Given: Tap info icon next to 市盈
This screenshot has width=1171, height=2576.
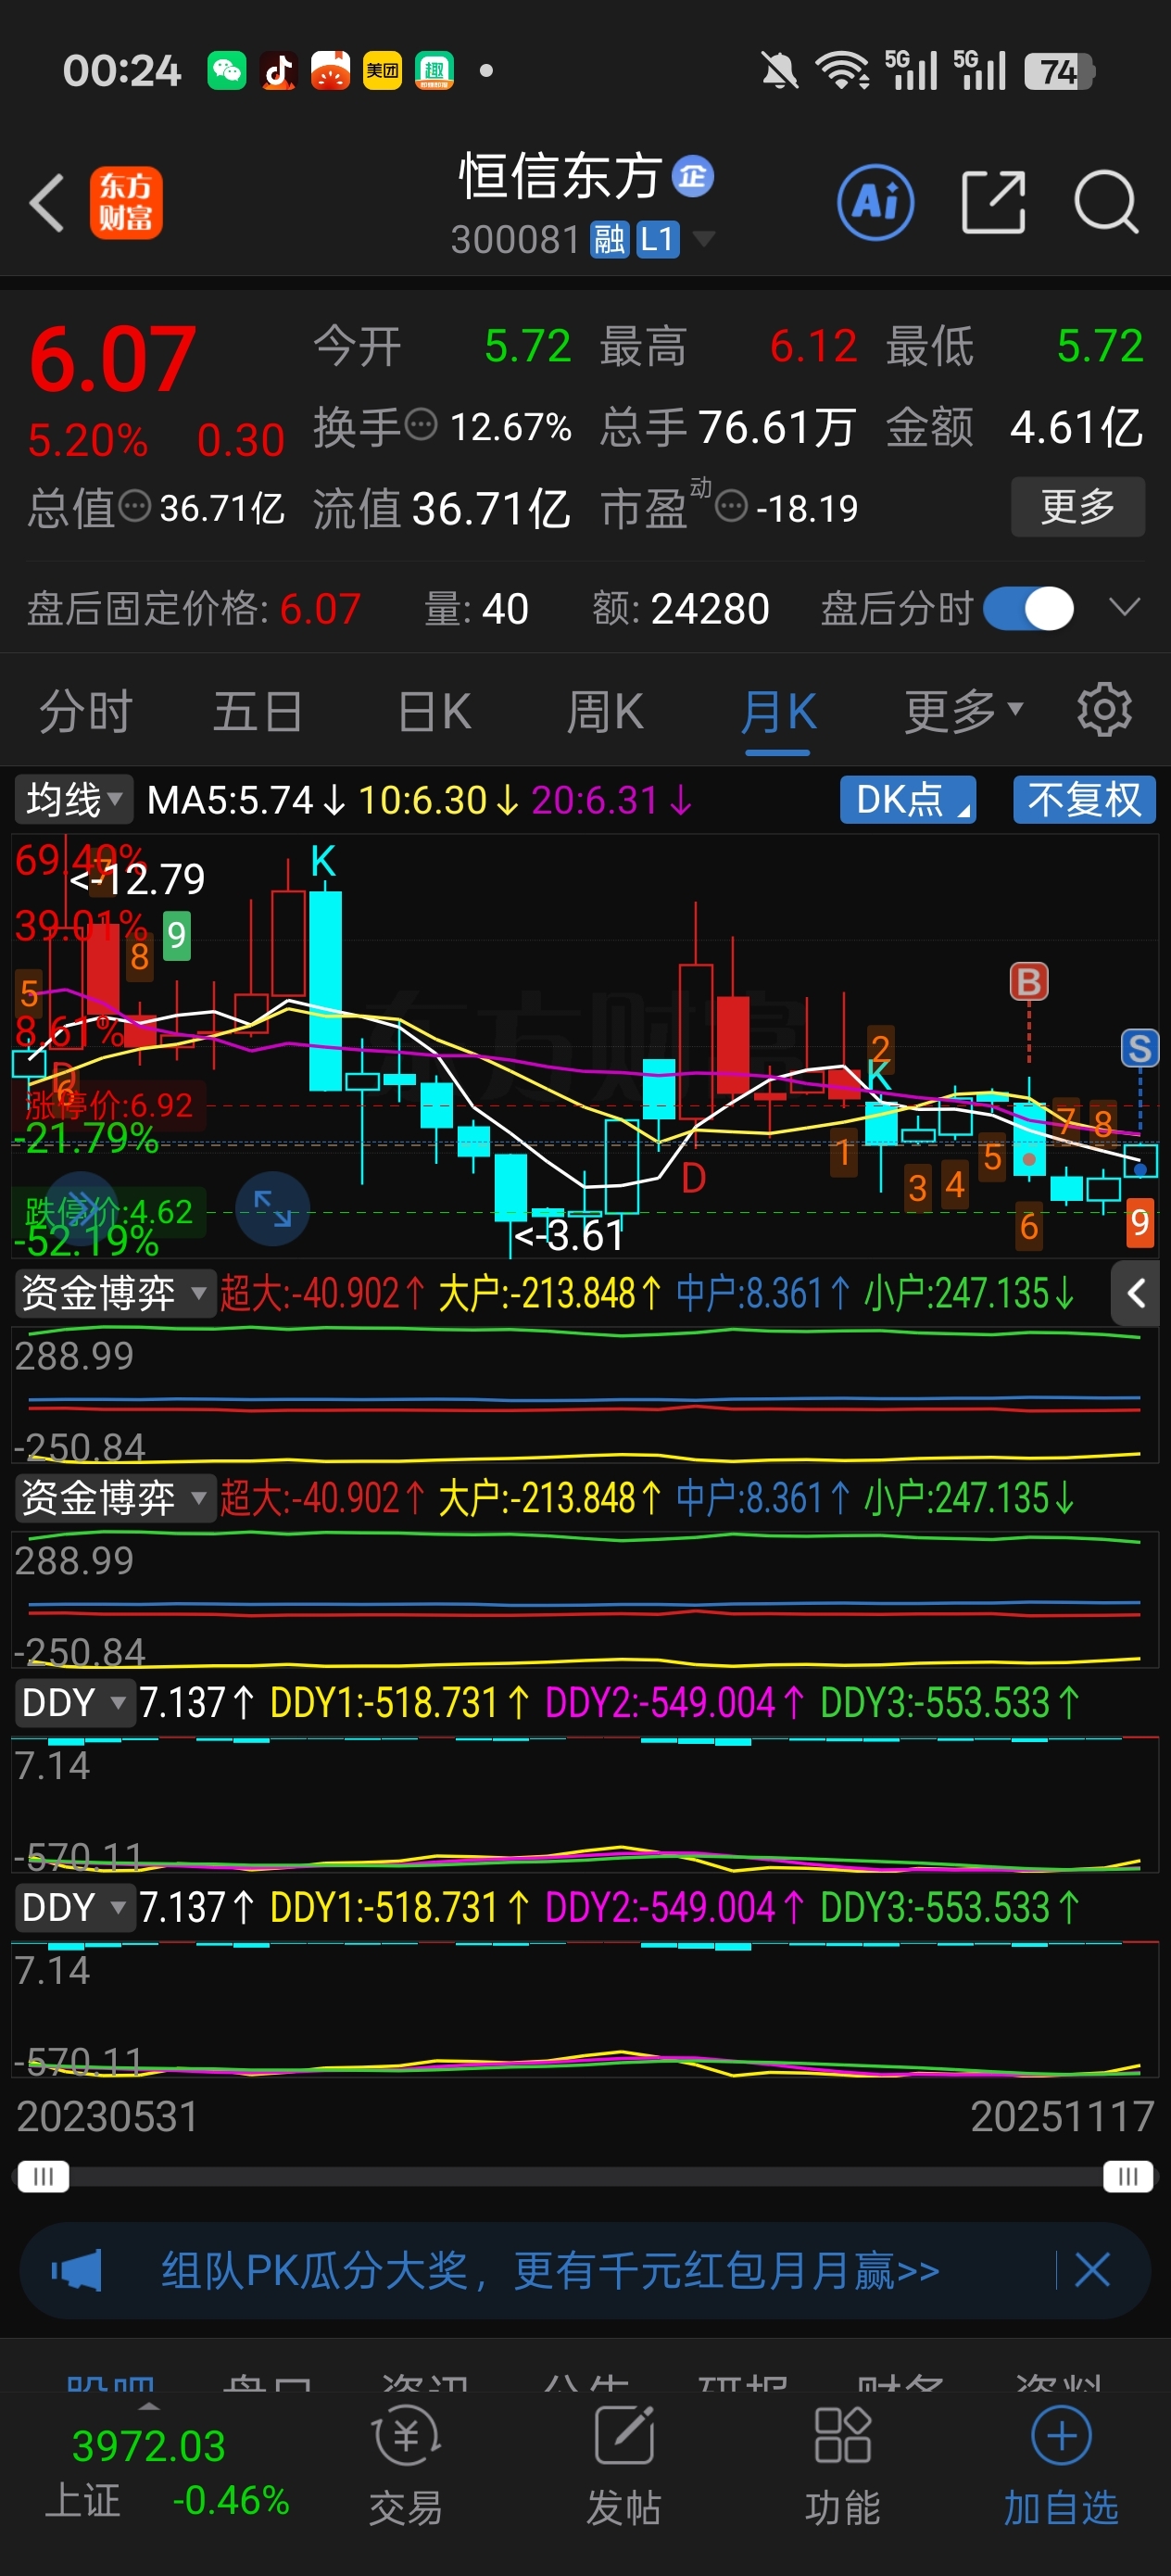Looking at the screenshot, I should pyautogui.click(x=732, y=506).
